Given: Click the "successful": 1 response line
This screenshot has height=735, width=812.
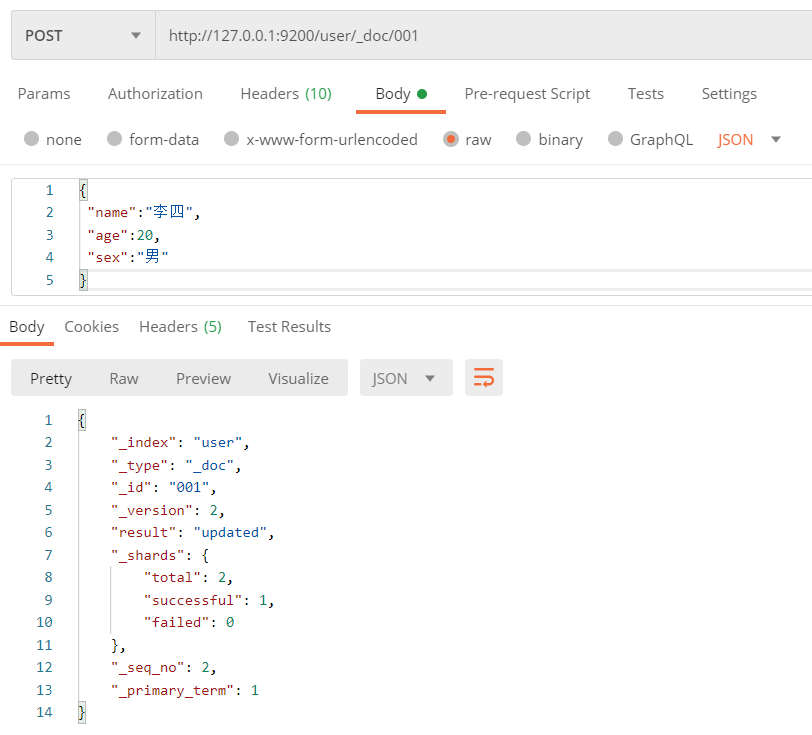Looking at the screenshot, I should point(209,600).
